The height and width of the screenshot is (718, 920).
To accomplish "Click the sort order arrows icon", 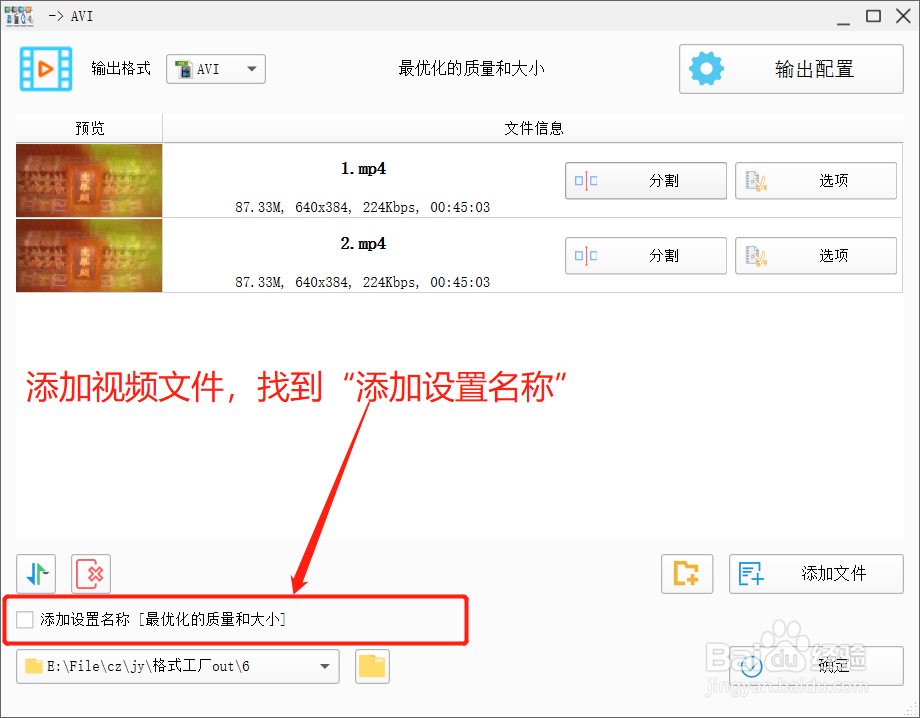I will pyautogui.click(x=36, y=574).
